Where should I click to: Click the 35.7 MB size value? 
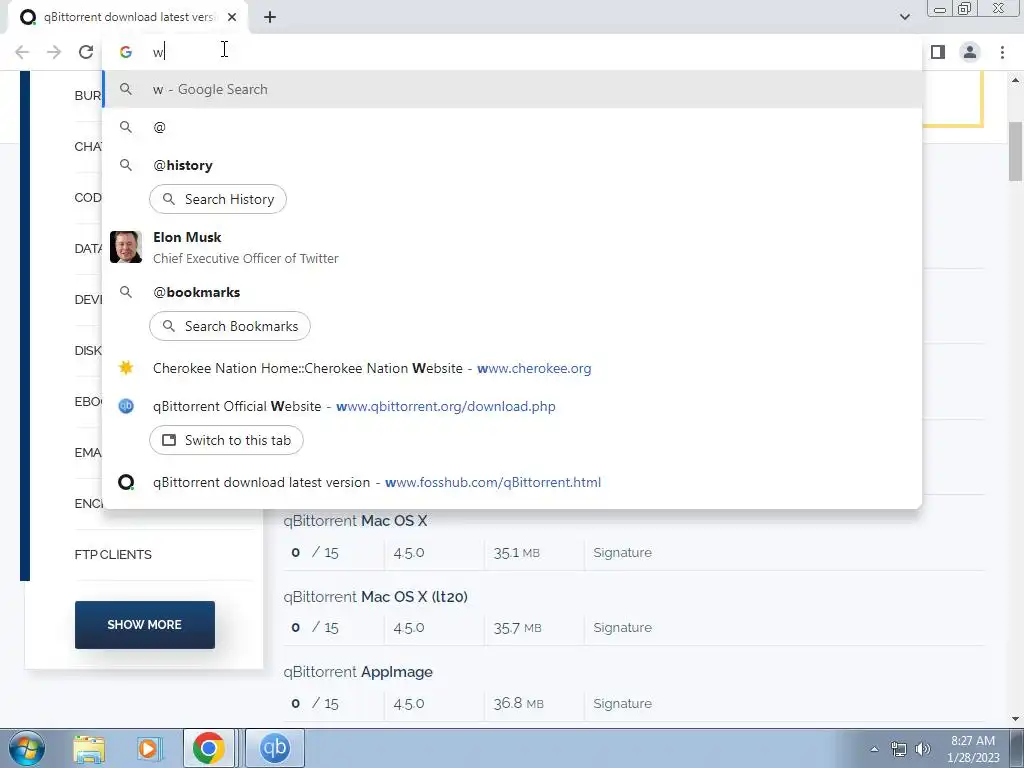pos(517,628)
